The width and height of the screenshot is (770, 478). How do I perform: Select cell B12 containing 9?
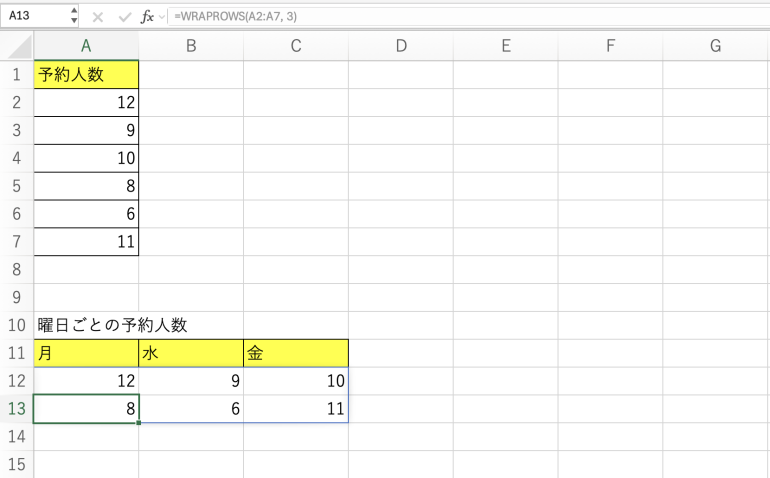pyautogui.click(x=191, y=381)
